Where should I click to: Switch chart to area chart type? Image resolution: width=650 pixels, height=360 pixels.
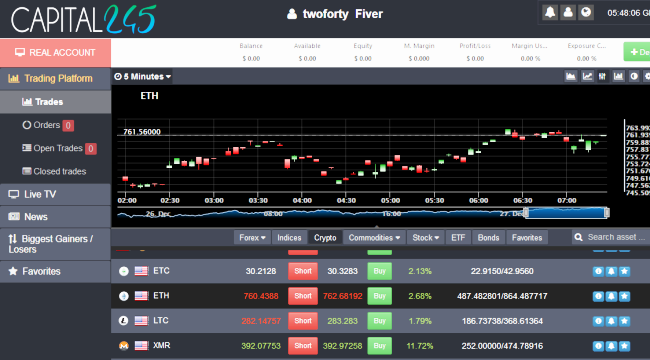[571, 76]
